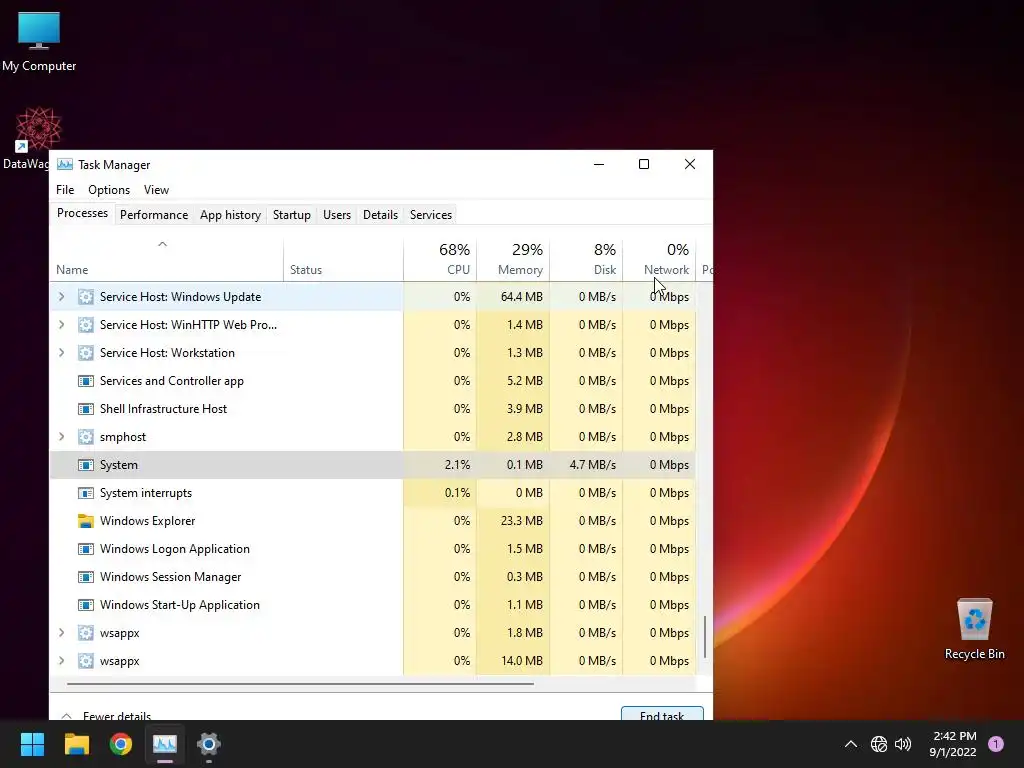Open the Options menu
This screenshot has height=768, width=1024.
(x=109, y=190)
